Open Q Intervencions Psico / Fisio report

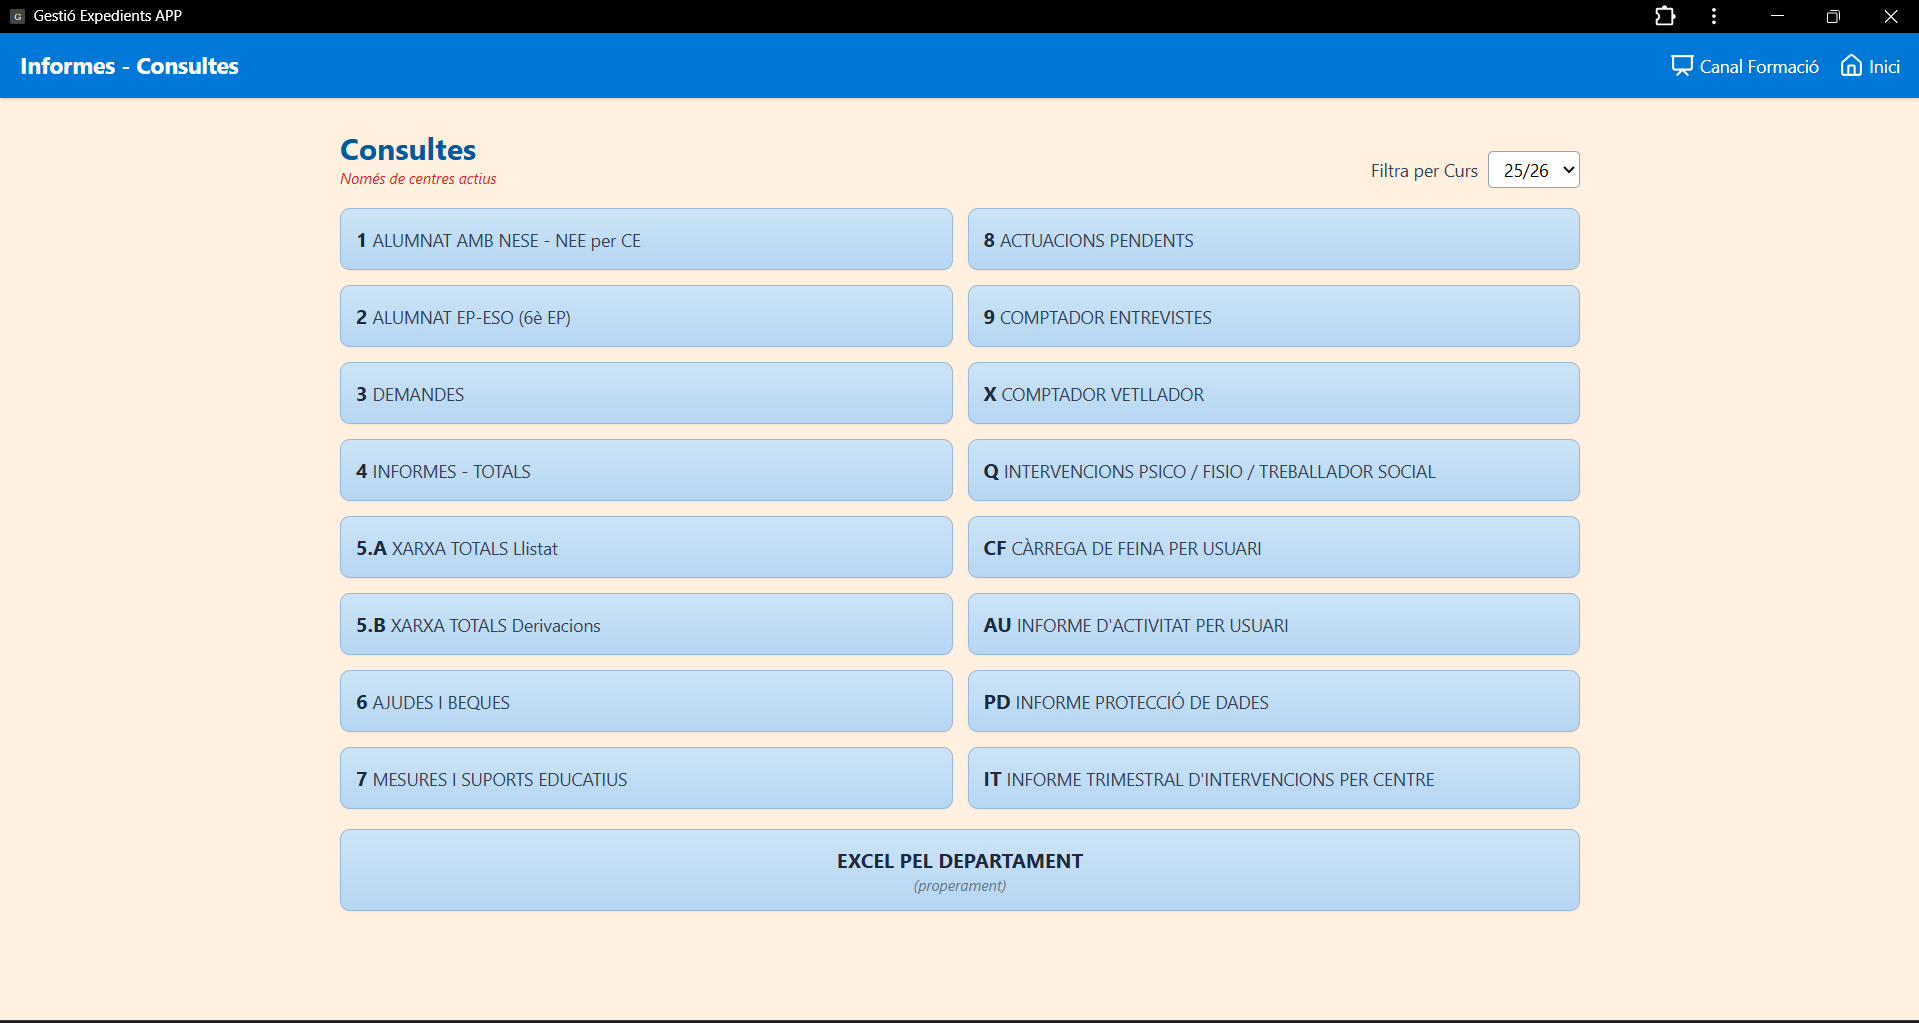tap(1273, 470)
